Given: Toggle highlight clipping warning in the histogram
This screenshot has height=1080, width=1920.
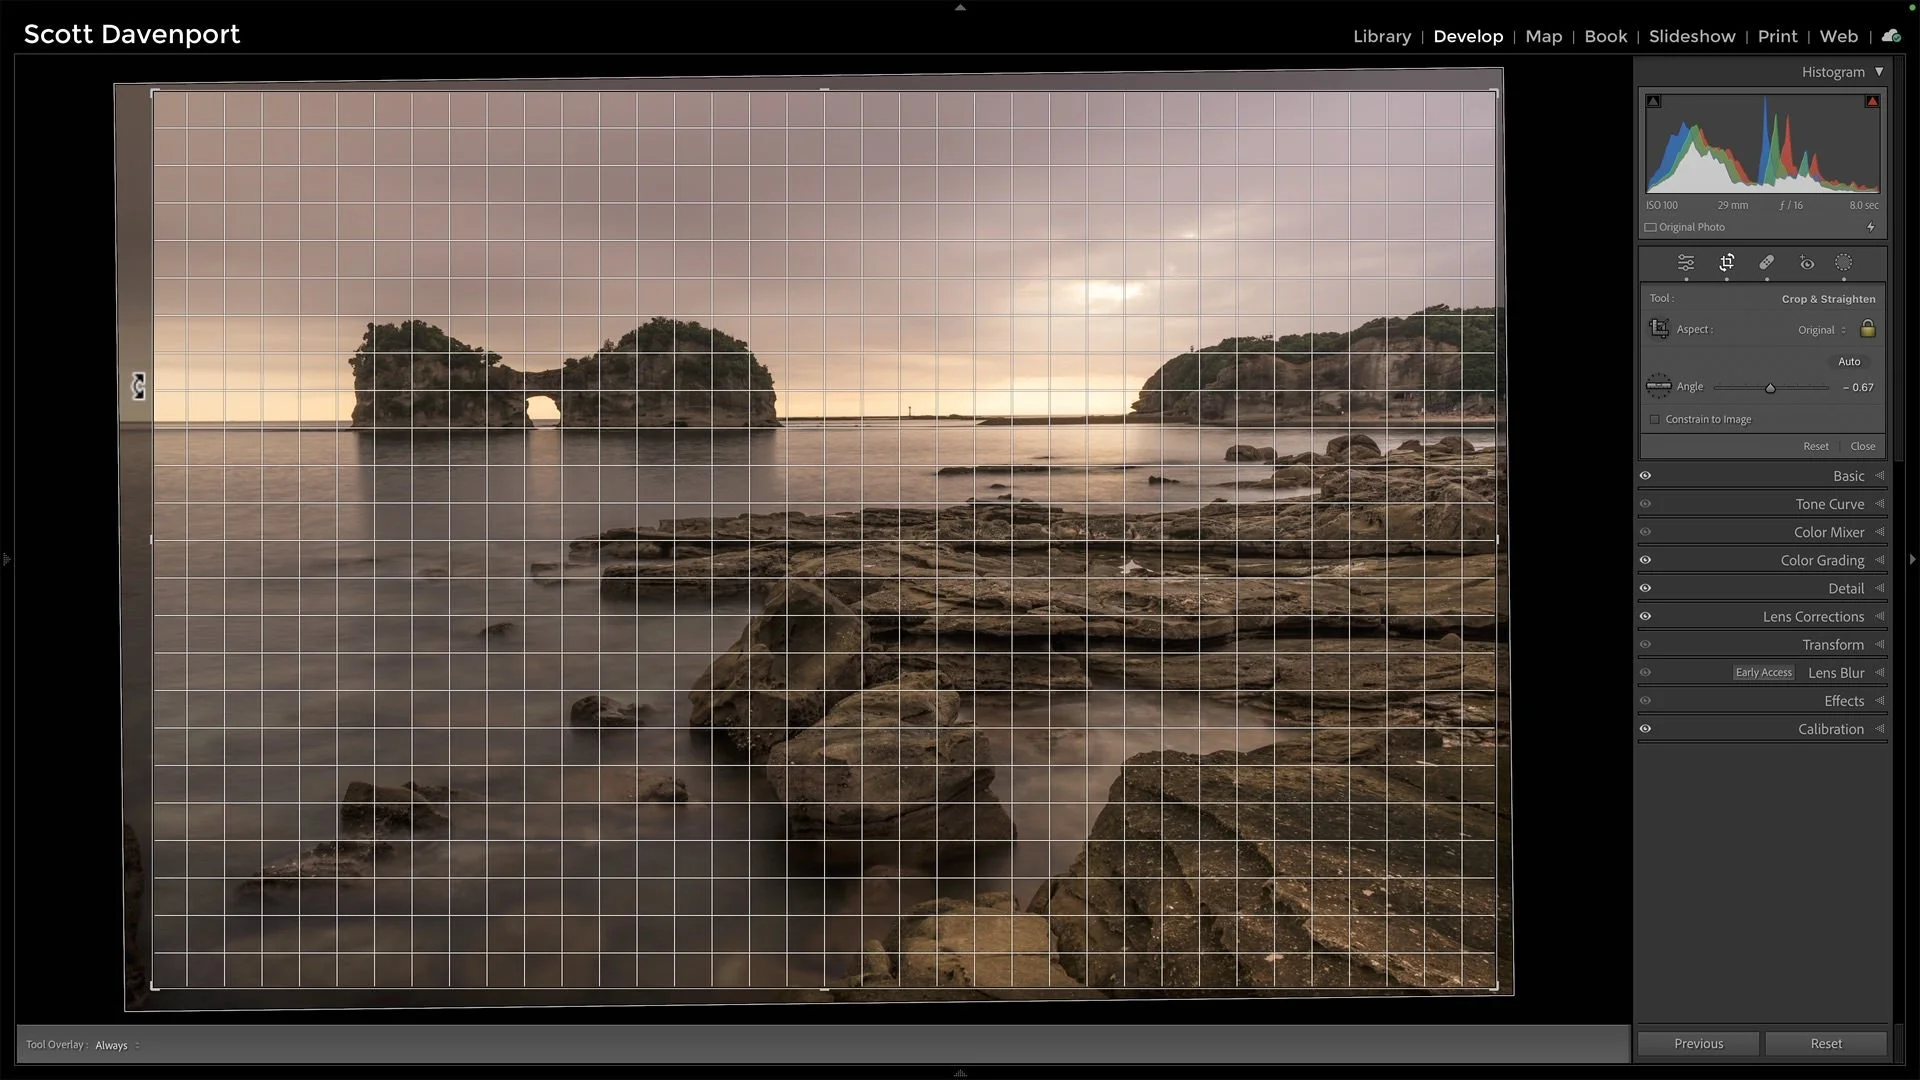Looking at the screenshot, I should (1872, 101).
